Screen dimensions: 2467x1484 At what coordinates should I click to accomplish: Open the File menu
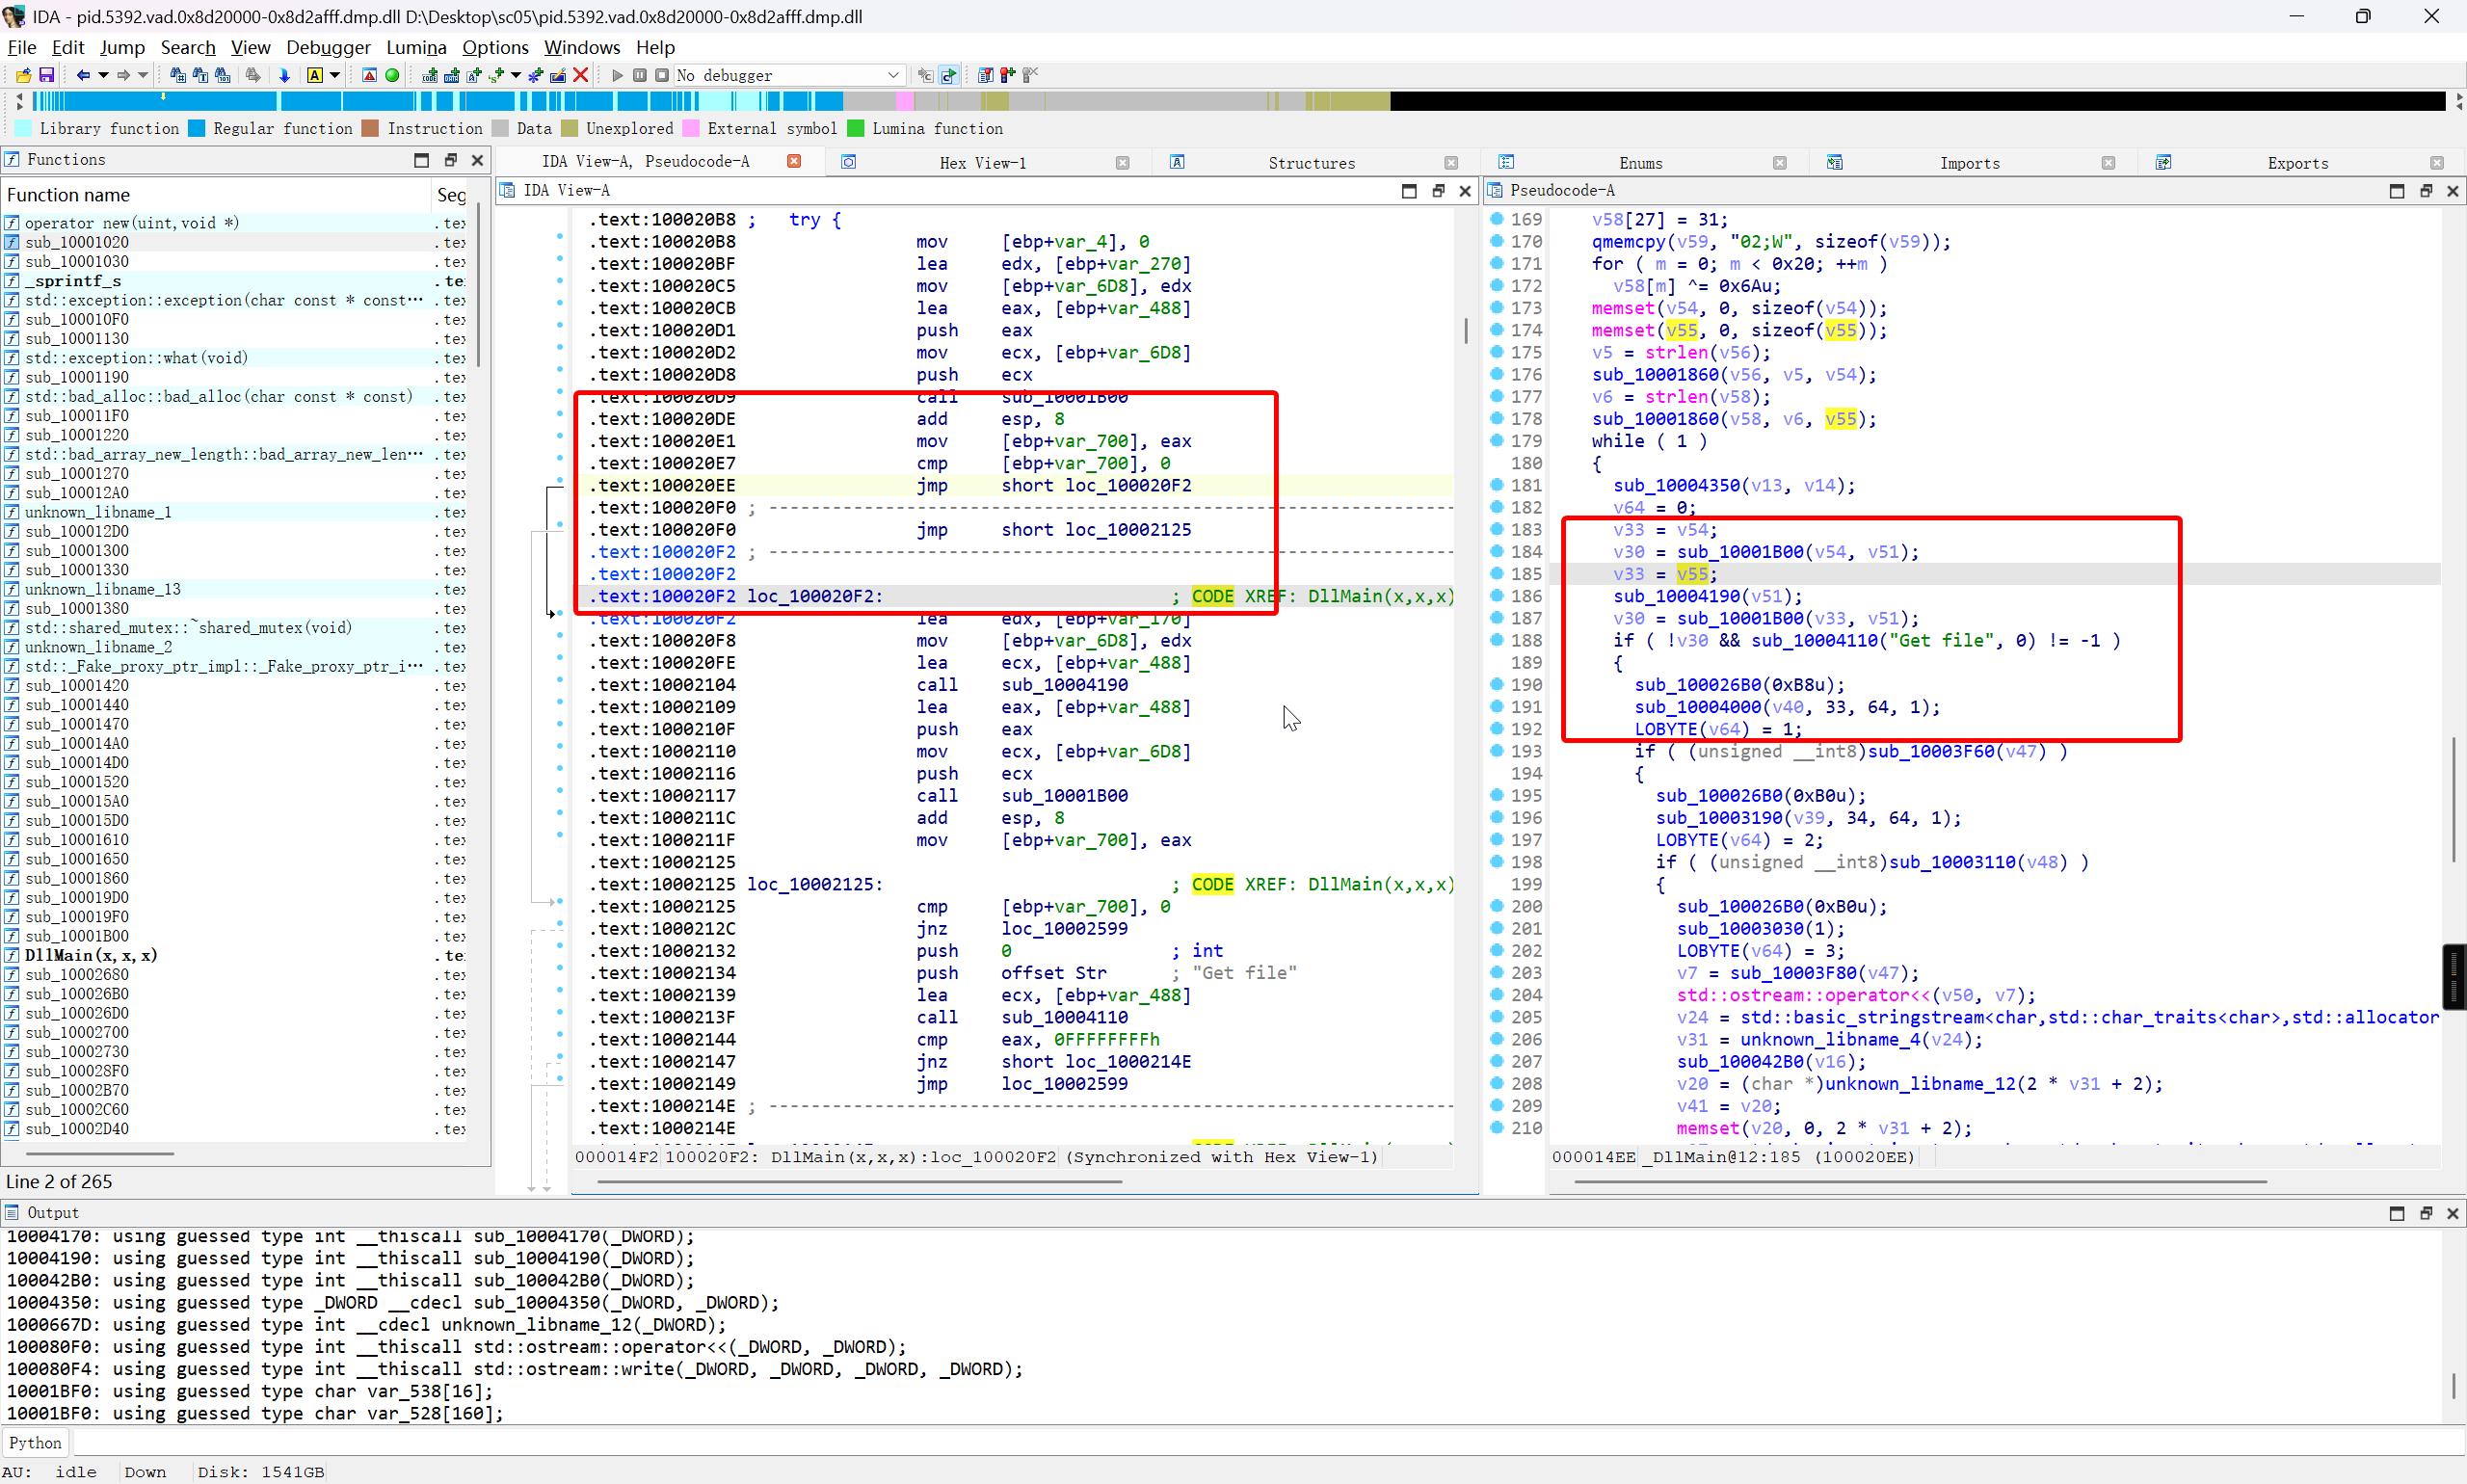(x=21, y=47)
